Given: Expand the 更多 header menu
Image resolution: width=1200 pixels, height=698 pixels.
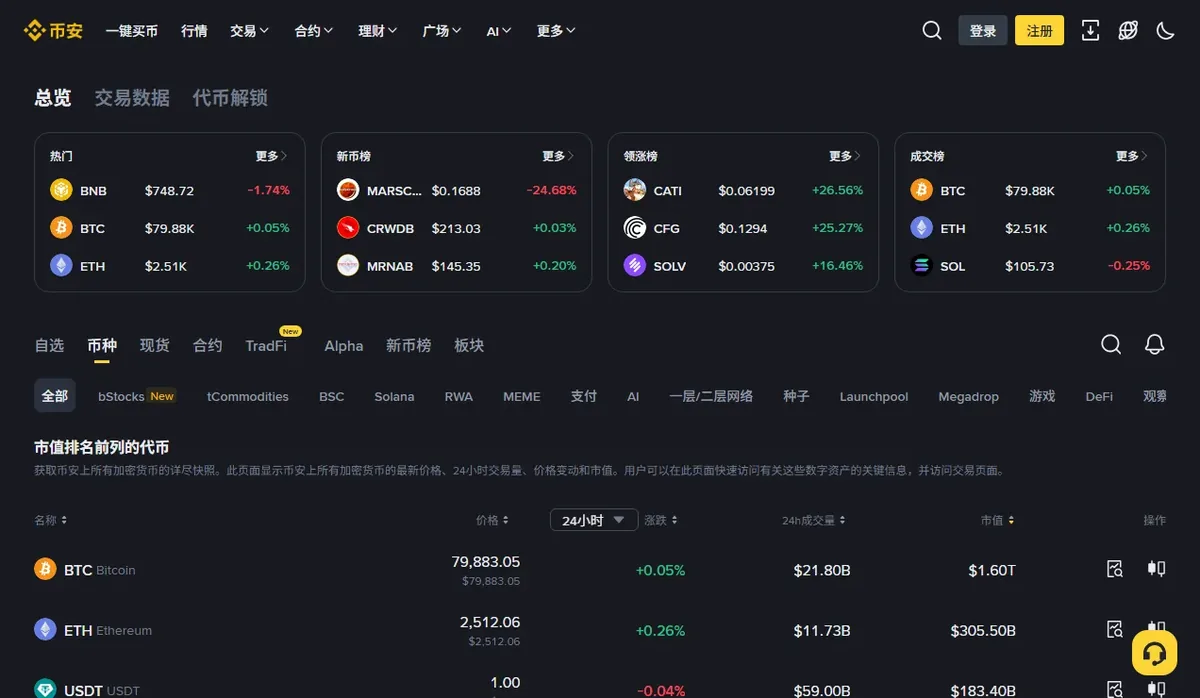Looking at the screenshot, I should pos(556,31).
